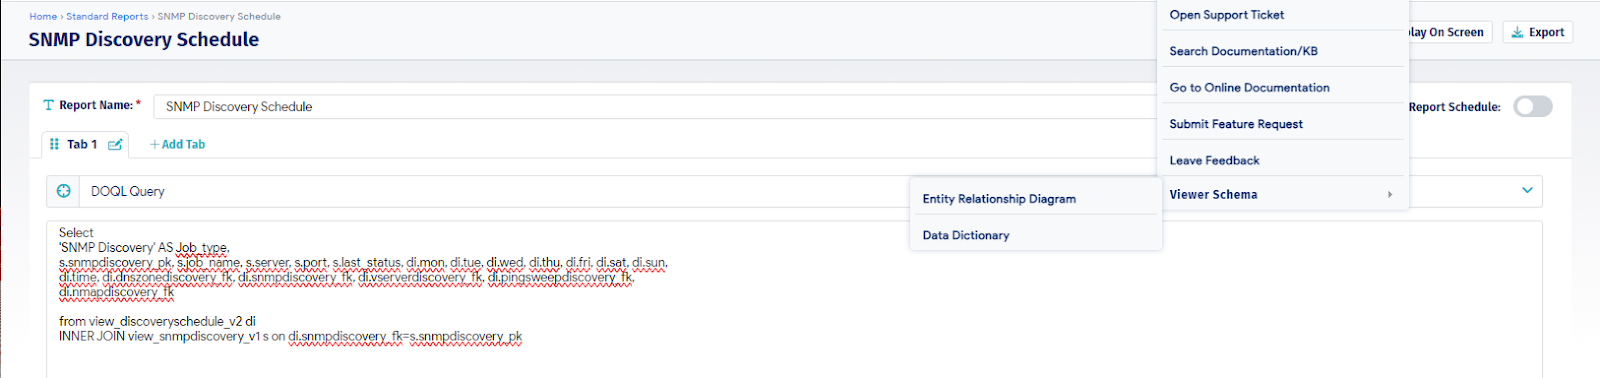
Task: Click inside the DOQL query text area
Action: click(794, 300)
